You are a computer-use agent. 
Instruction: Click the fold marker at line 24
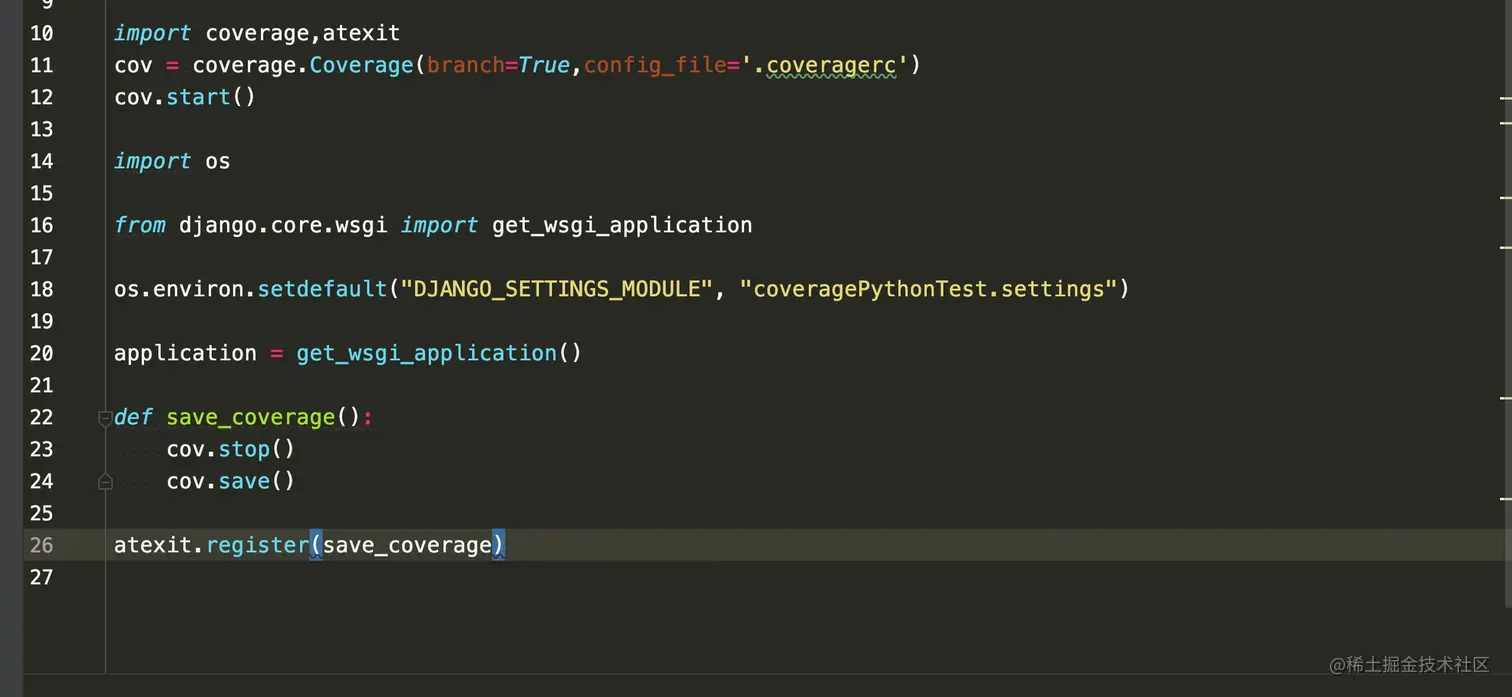coord(105,481)
